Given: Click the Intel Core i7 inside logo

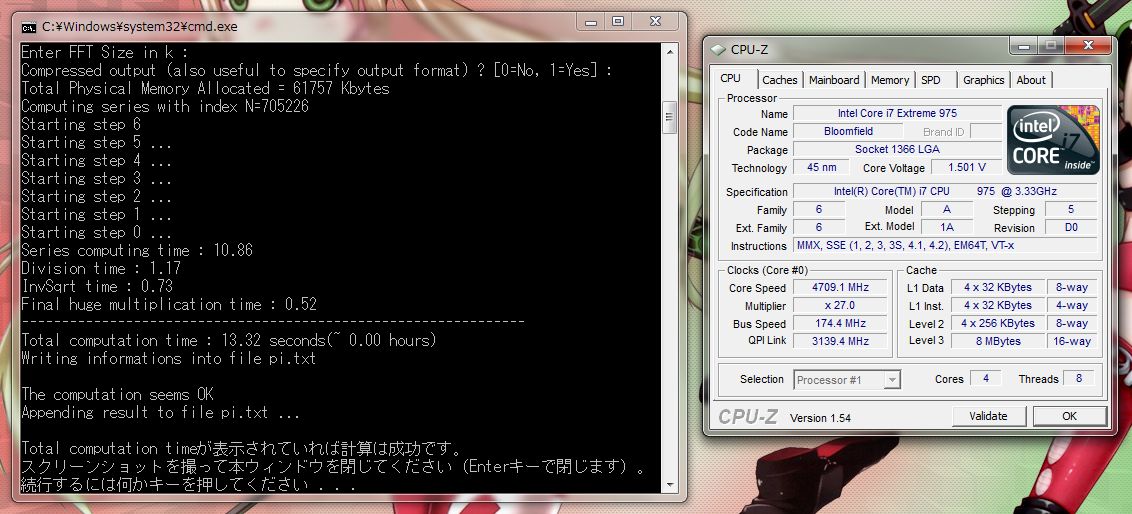Looking at the screenshot, I should (x=1053, y=139).
